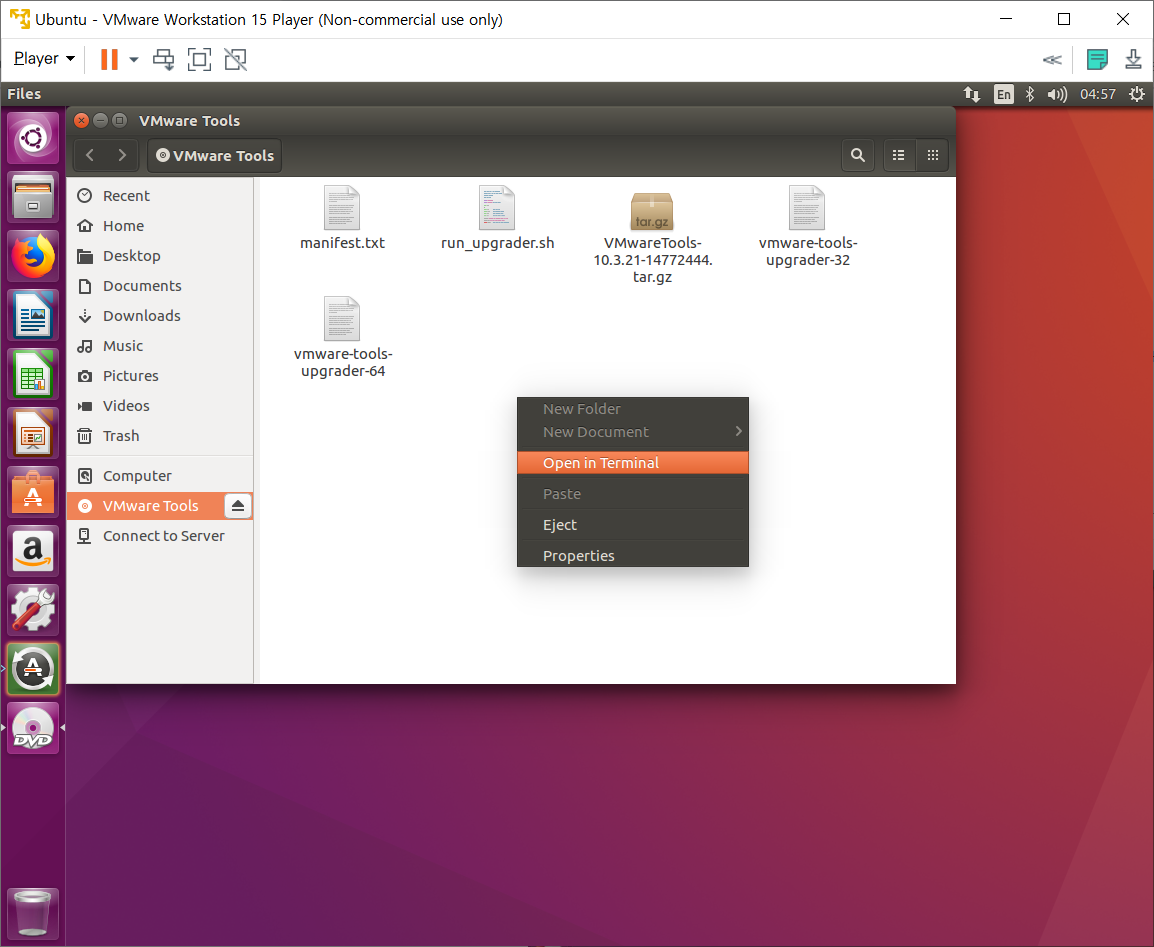1154x947 pixels.
Task: Enter full screen mode in VMware
Action: coord(199,59)
